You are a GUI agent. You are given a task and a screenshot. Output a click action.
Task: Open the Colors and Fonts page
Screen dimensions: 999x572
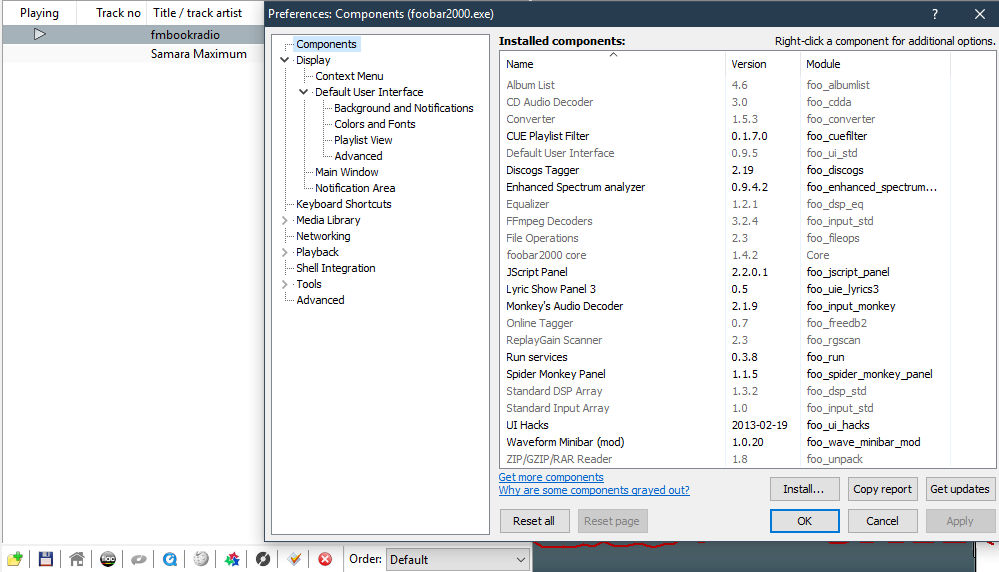coord(374,124)
